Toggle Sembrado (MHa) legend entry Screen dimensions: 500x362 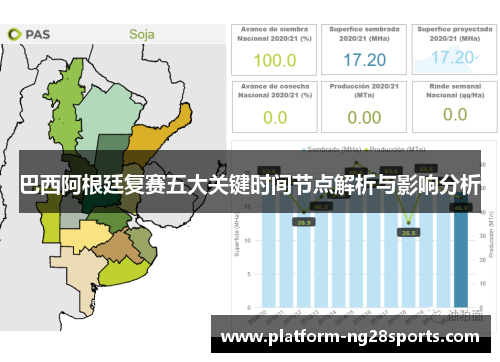coord(331,149)
